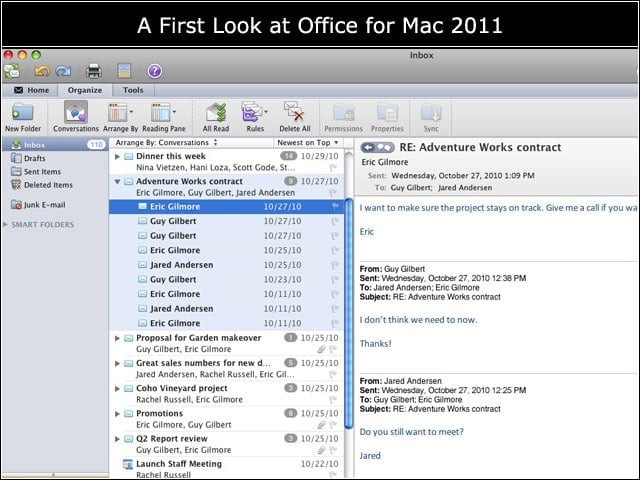The image size is (640, 480).
Task: Click the Launch Staff Meeting calendar icon
Action: (128, 464)
